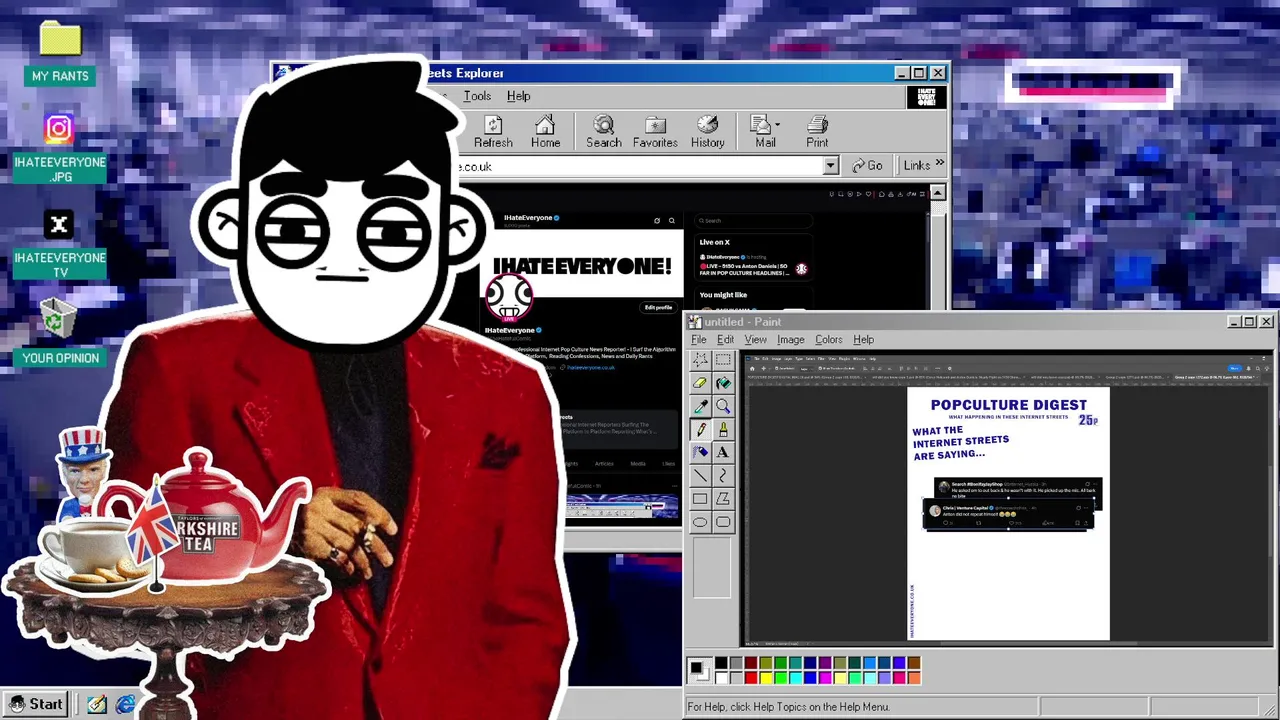Go to Home in Explorer toolbar
This screenshot has width=1280, height=720.
click(545, 131)
